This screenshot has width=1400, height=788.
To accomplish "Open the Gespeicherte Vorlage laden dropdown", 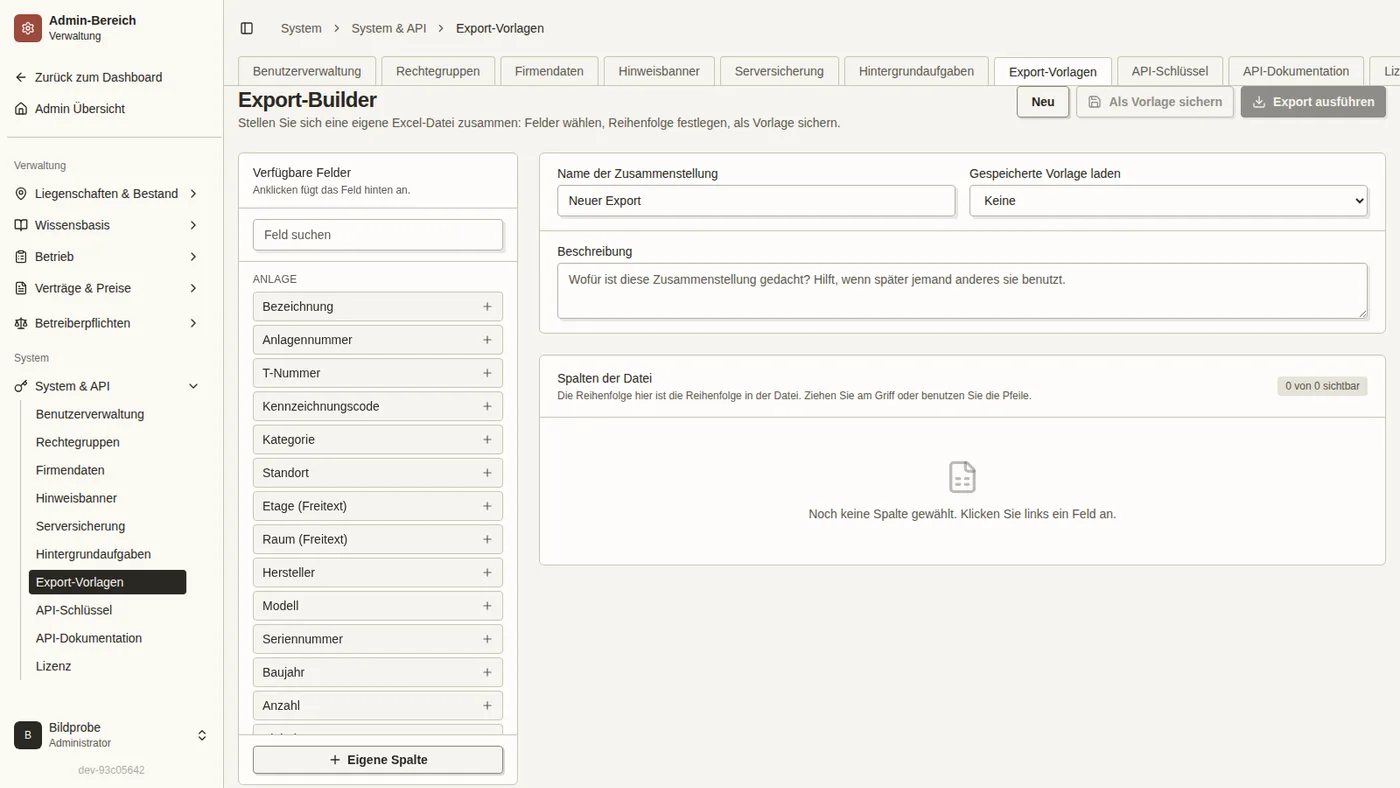I will pos(1168,200).
